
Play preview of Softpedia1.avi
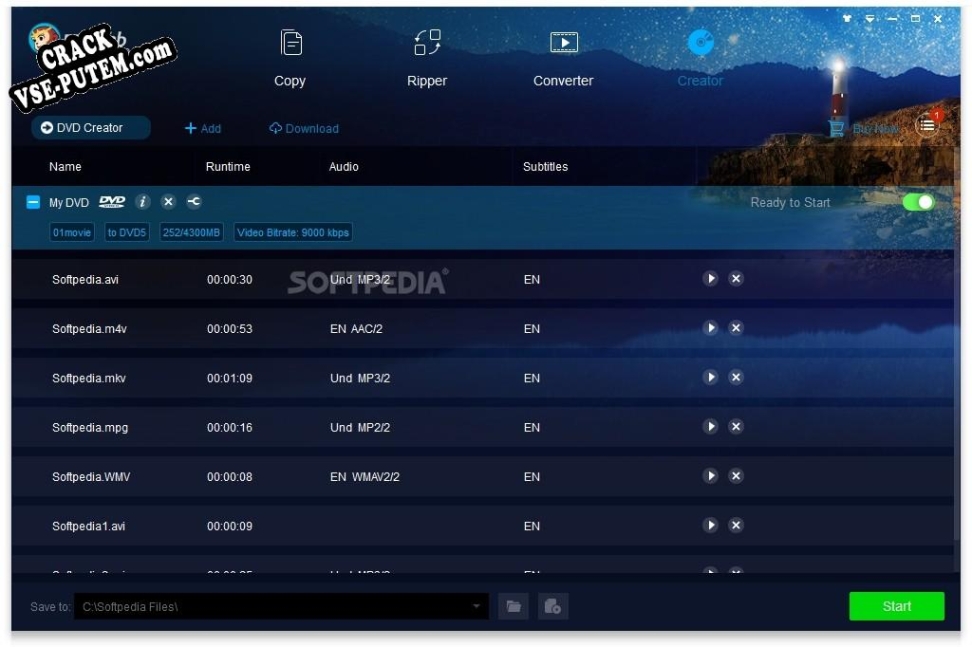[710, 526]
